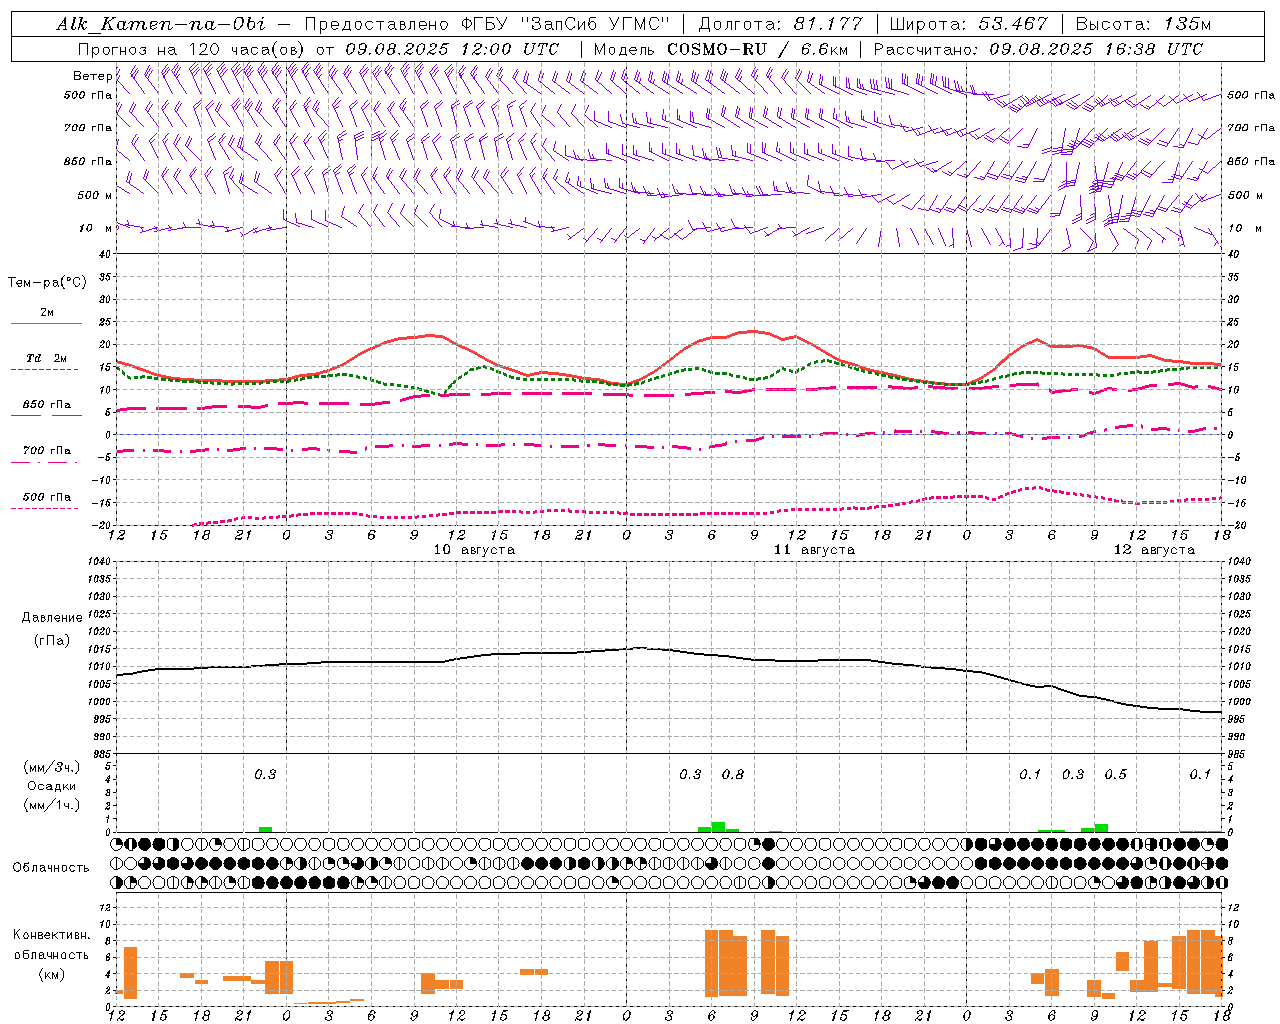Viewport: 1280px width, 1024px height.
Task: Click the Осадки panel title
Action: point(52,786)
